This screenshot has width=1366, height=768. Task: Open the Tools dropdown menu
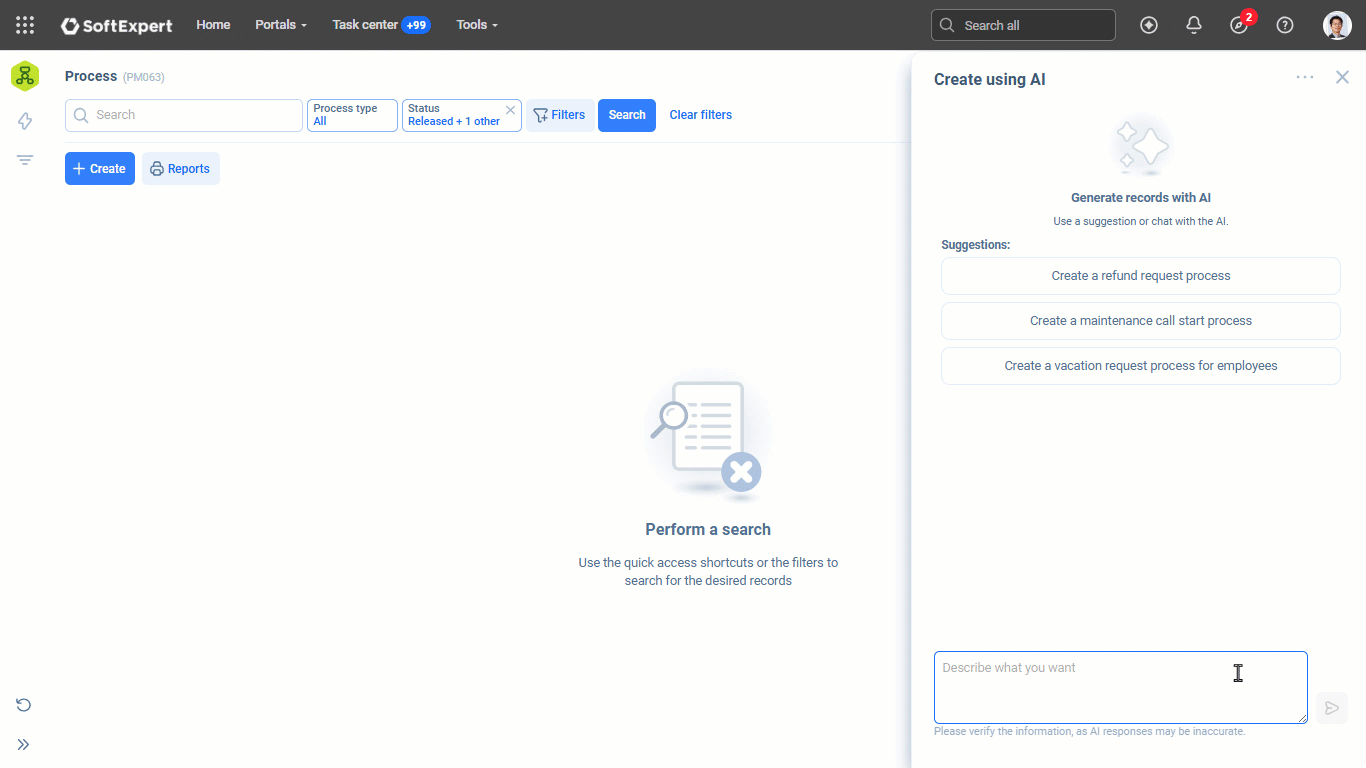tap(477, 25)
